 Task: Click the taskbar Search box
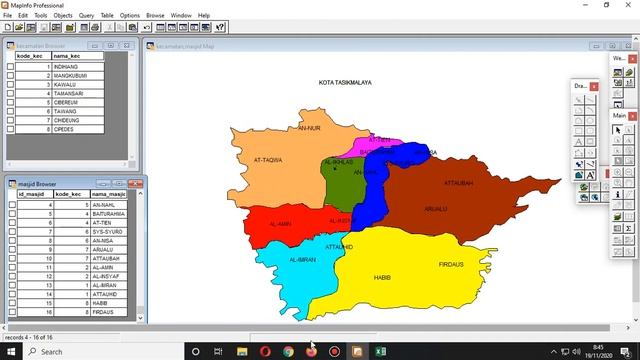click(x=103, y=351)
